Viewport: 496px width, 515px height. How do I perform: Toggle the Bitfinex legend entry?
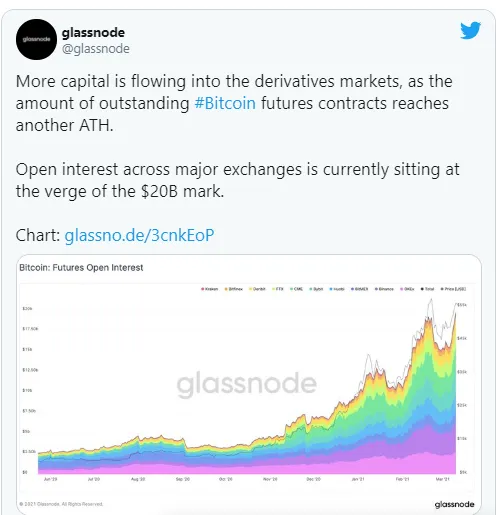pyautogui.click(x=234, y=289)
